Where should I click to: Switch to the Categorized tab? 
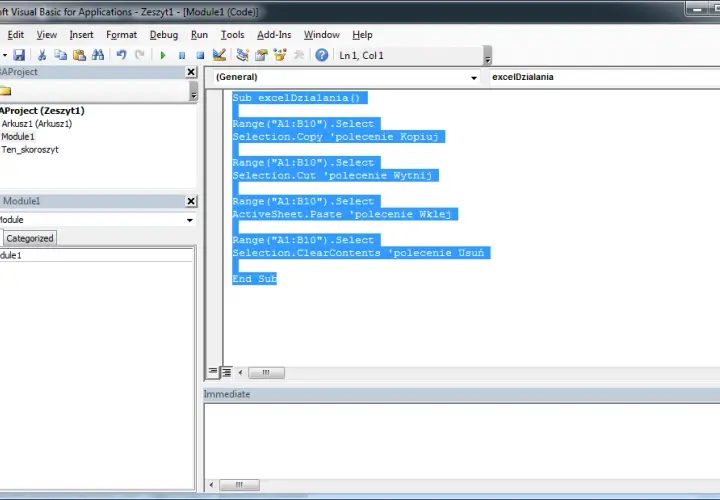pos(30,238)
